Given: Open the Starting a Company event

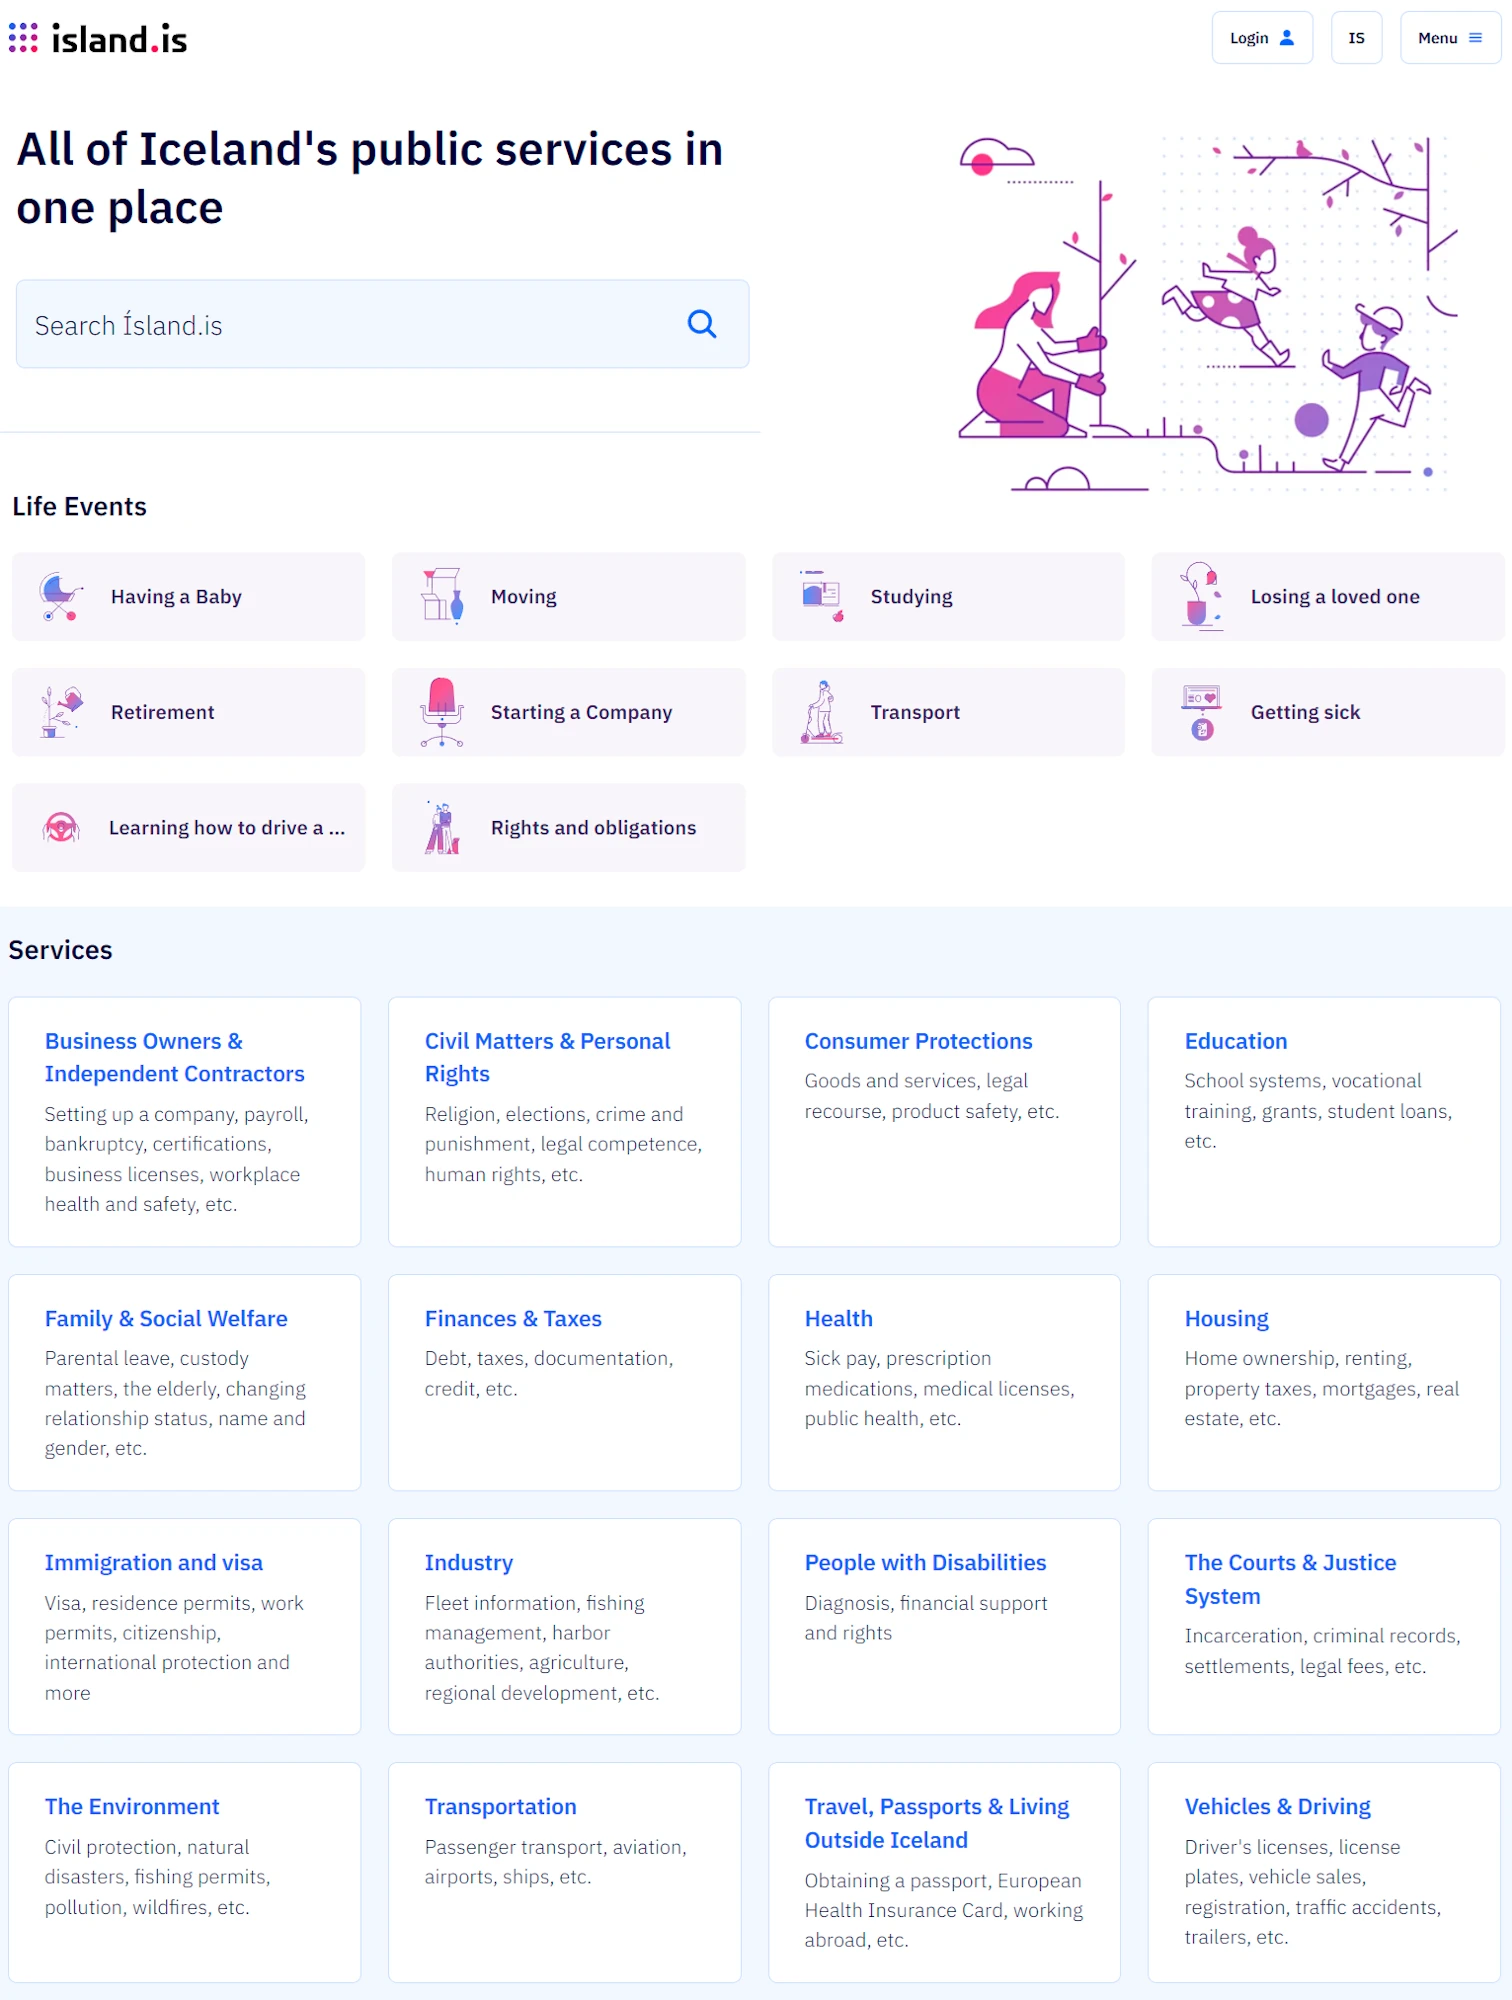Looking at the screenshot, I should pos(568,712).
